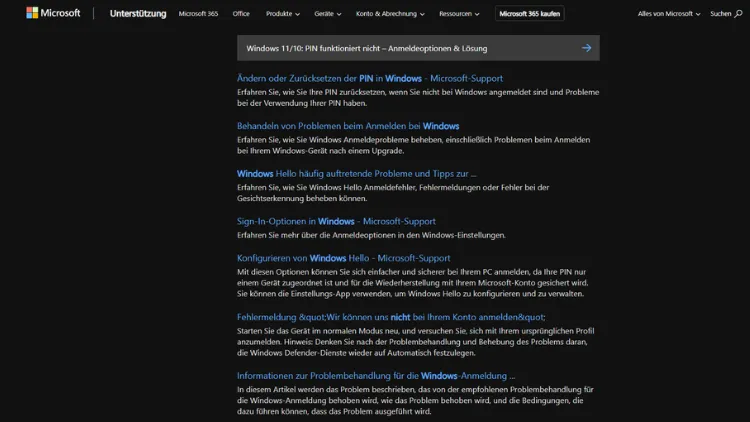Expand the Geräte dropdown
Viewport: 750px width, 422px height.
click(328, 14)
